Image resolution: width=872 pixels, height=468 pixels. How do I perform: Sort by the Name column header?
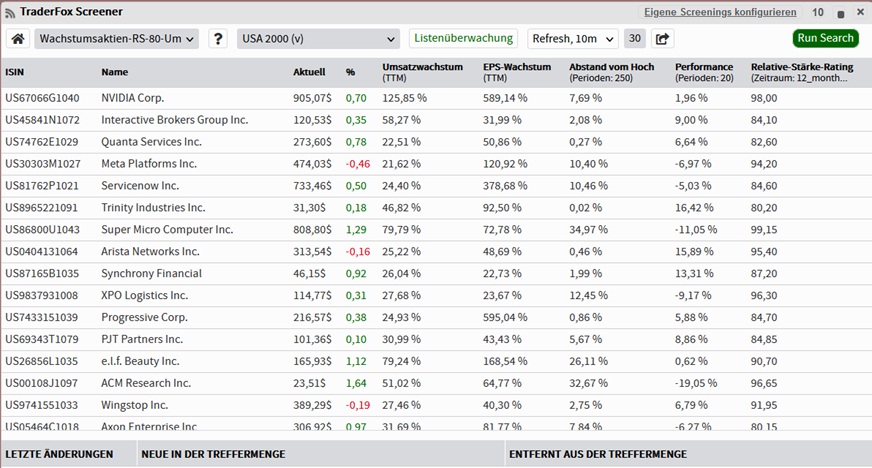pos(115,72)
